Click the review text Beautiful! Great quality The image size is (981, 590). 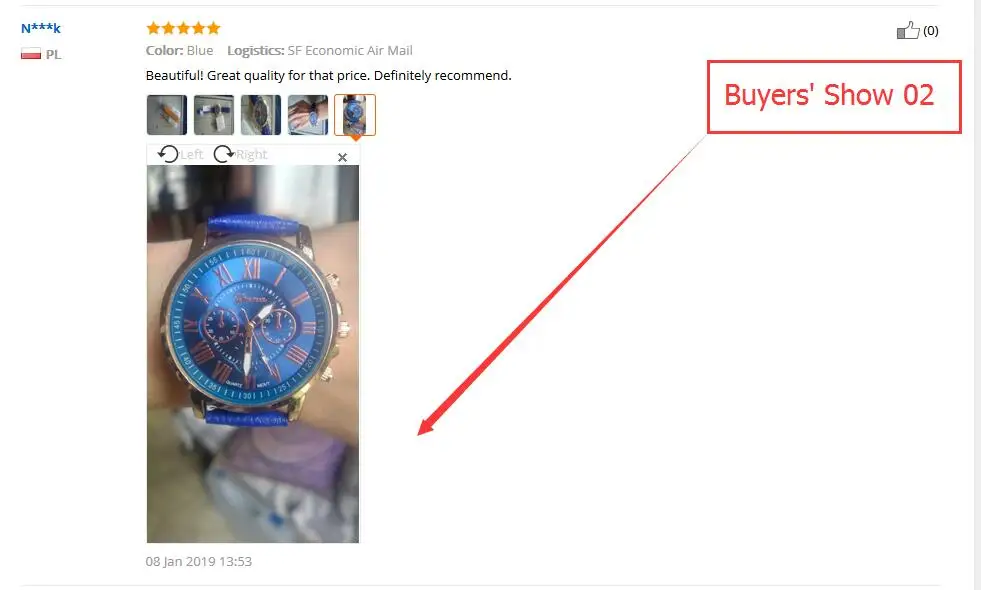[328, 76]
